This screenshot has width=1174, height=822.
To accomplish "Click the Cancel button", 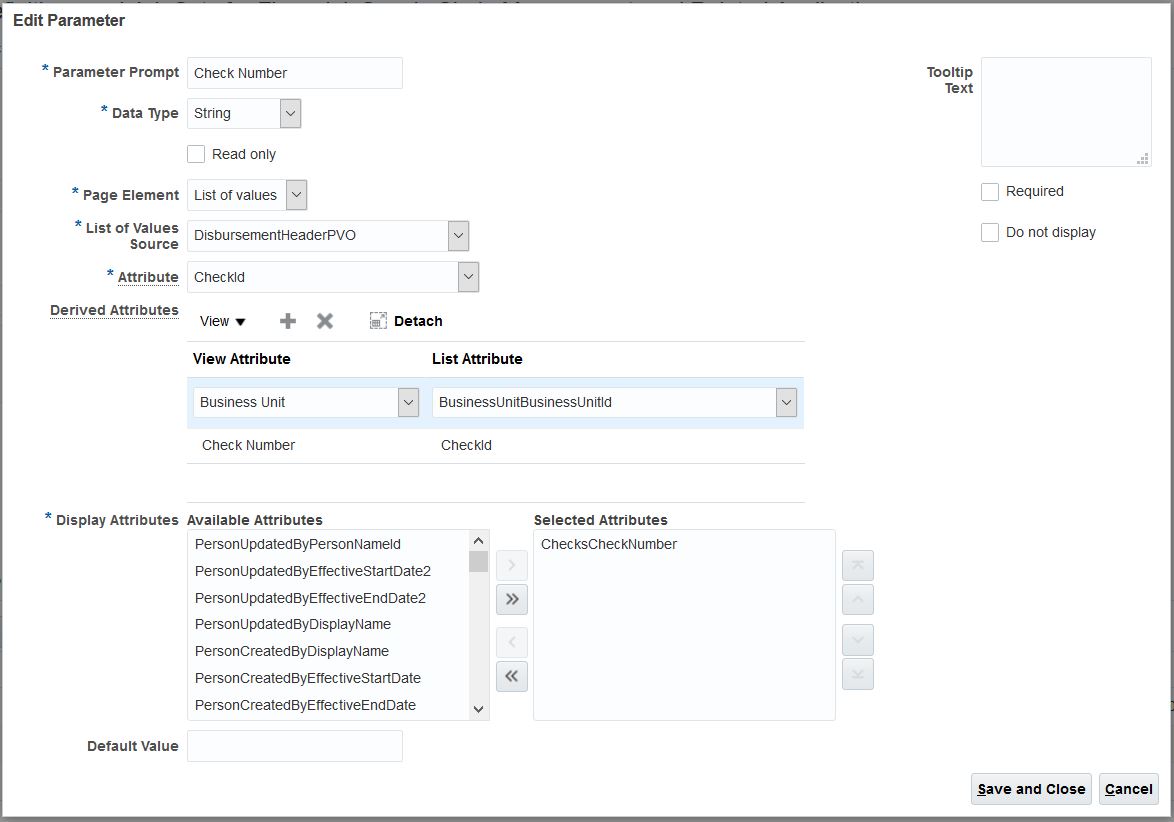I will tap(1128, 789).
